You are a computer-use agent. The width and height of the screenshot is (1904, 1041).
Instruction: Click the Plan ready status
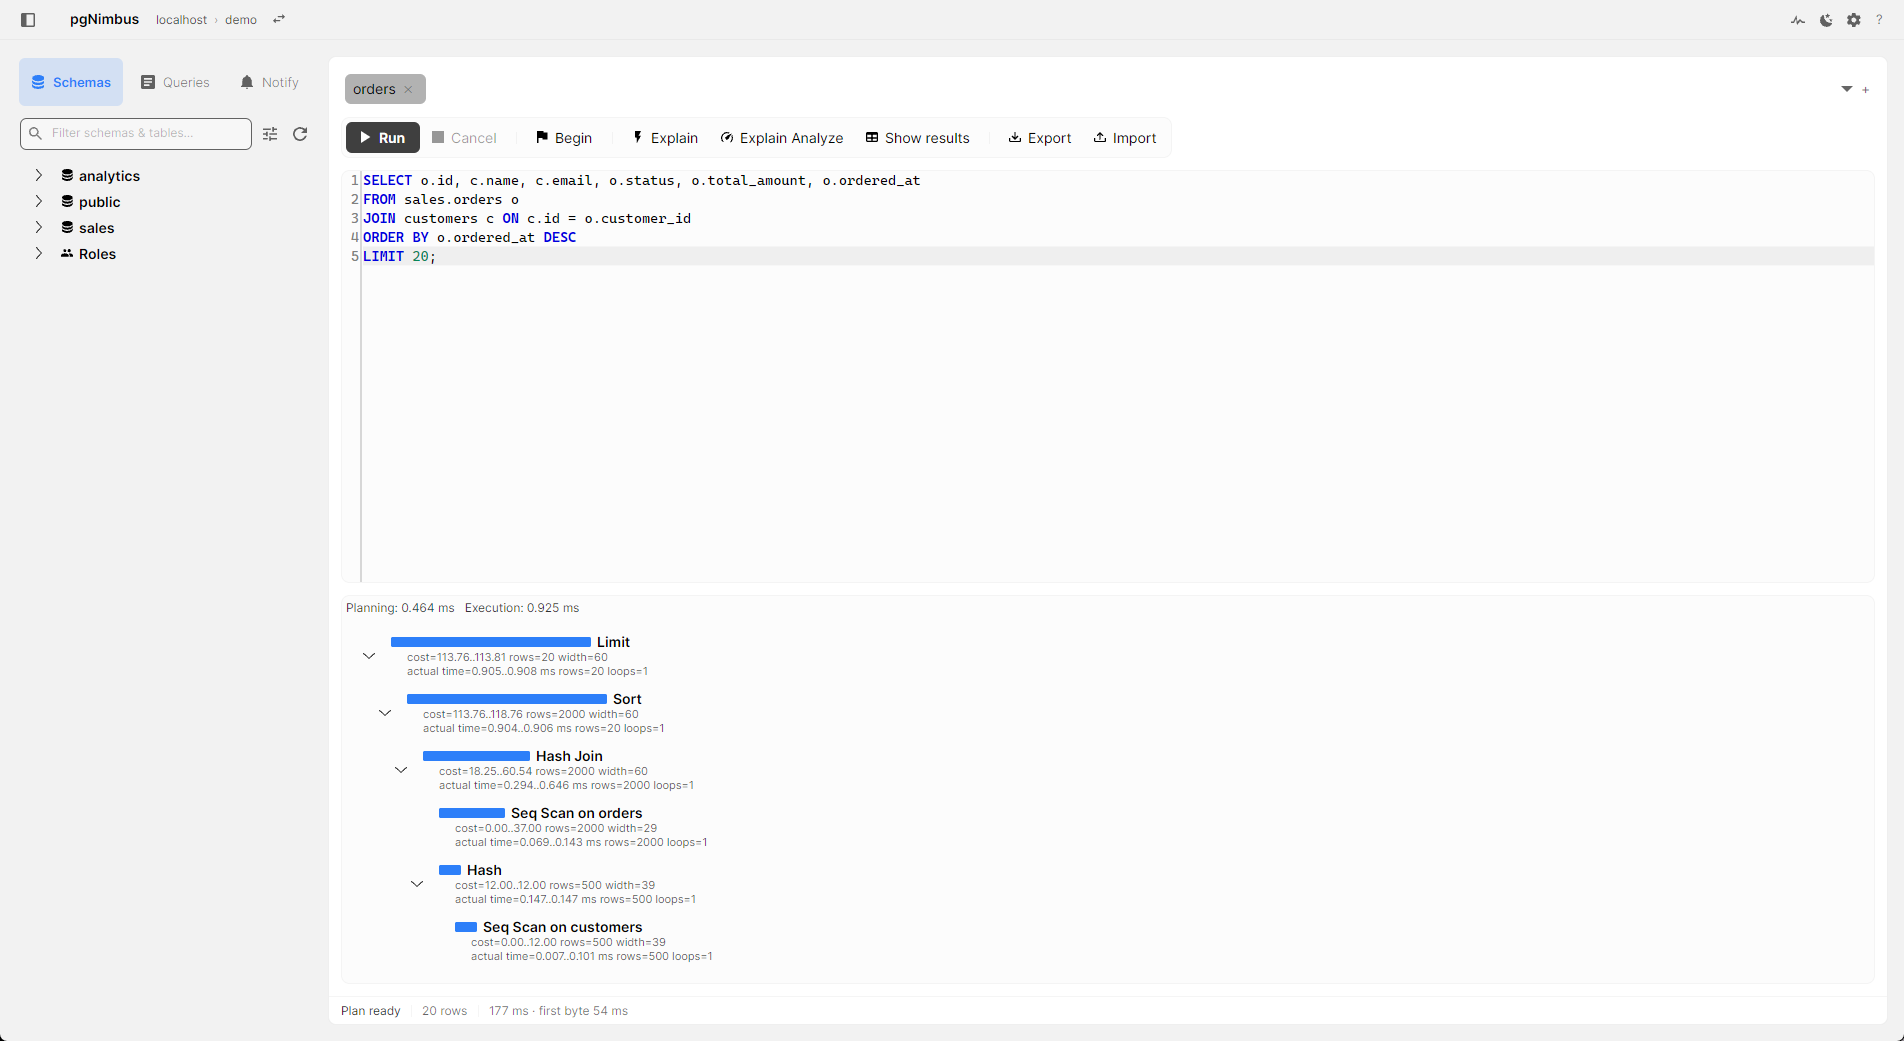tap(370, 1011)
